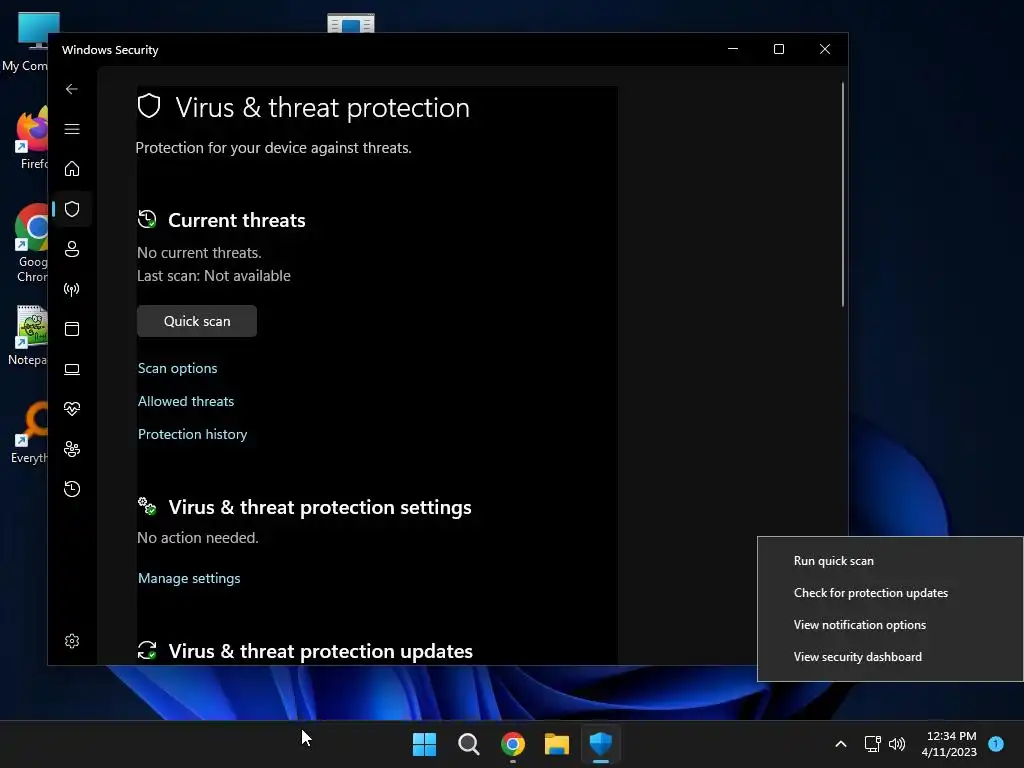Select the Notepad++ desktop shortcut

coord(29,336)
